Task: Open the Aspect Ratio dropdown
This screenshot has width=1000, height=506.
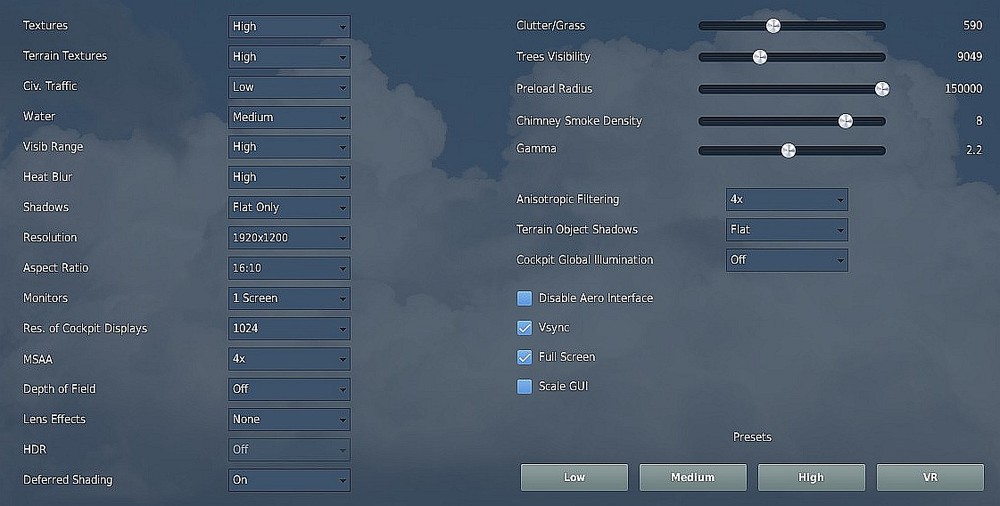Action: pos(289,268)
